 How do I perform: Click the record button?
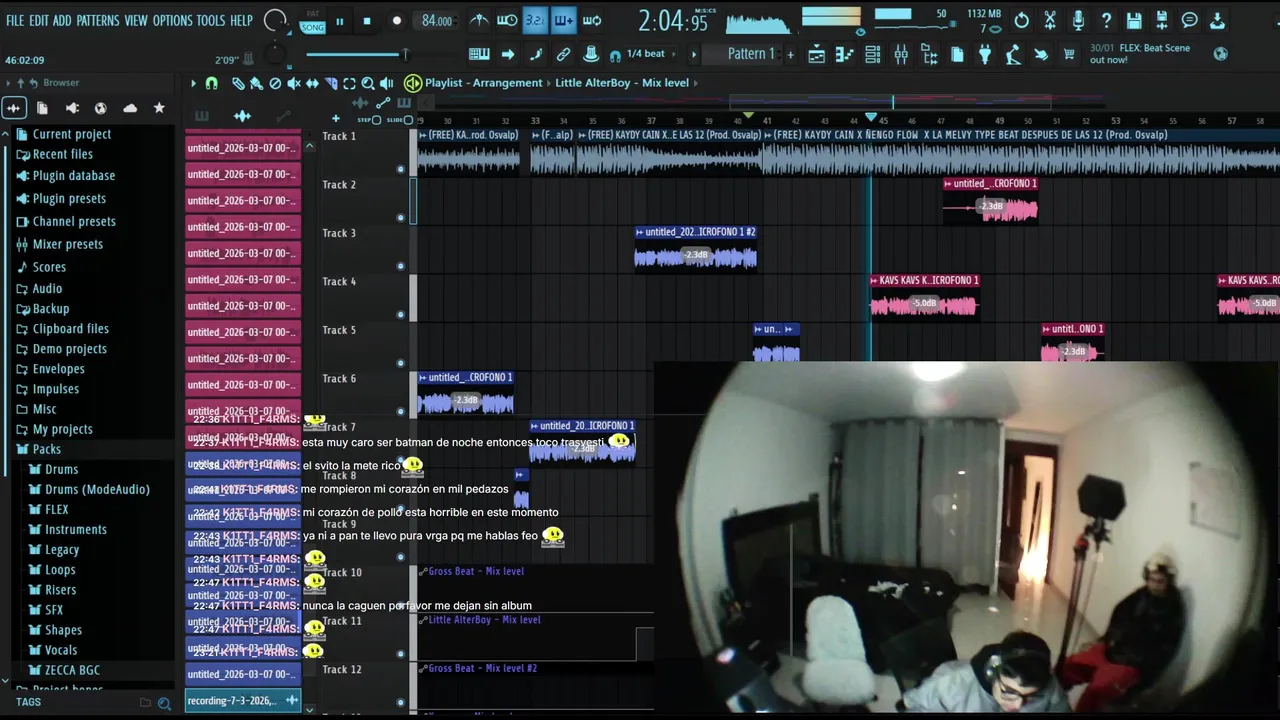397,21
